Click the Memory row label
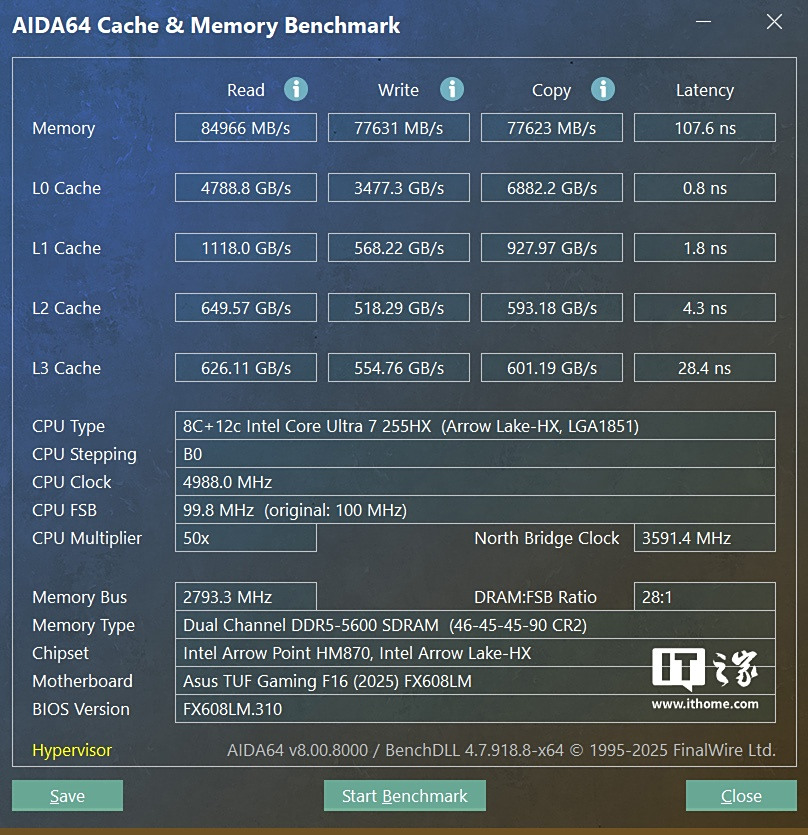 (x=63, y=128)
